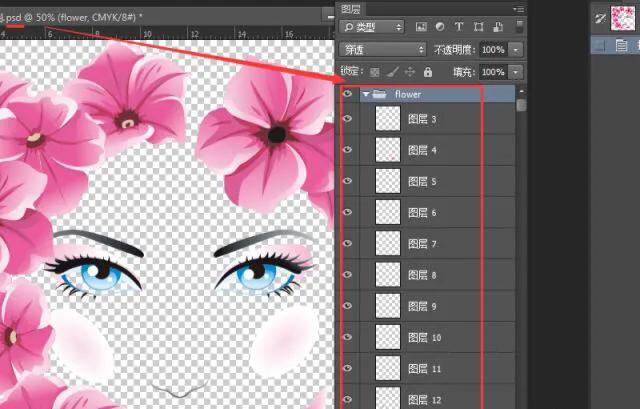Open the 类型 filter type dropdown
Image resolution: width=640 pixels, height=409 pixels.
point(372,26)
